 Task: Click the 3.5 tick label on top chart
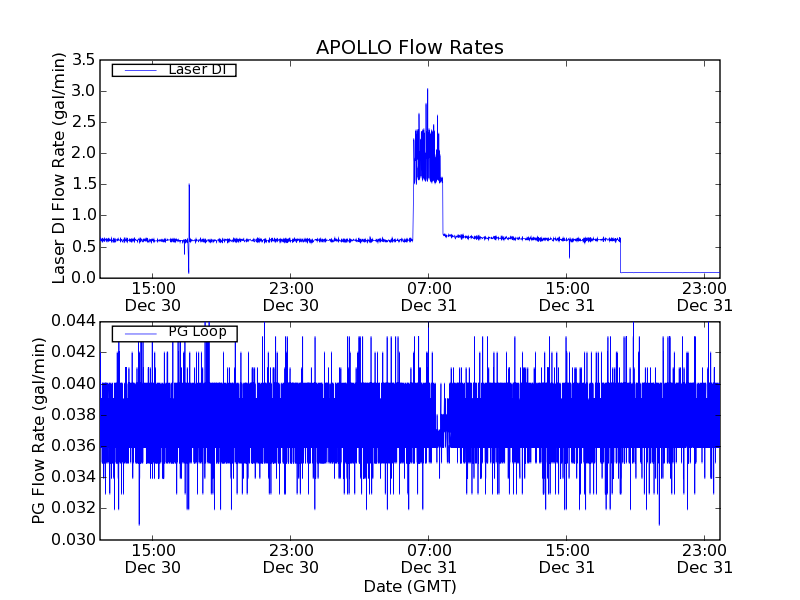[x=84, y=60]
